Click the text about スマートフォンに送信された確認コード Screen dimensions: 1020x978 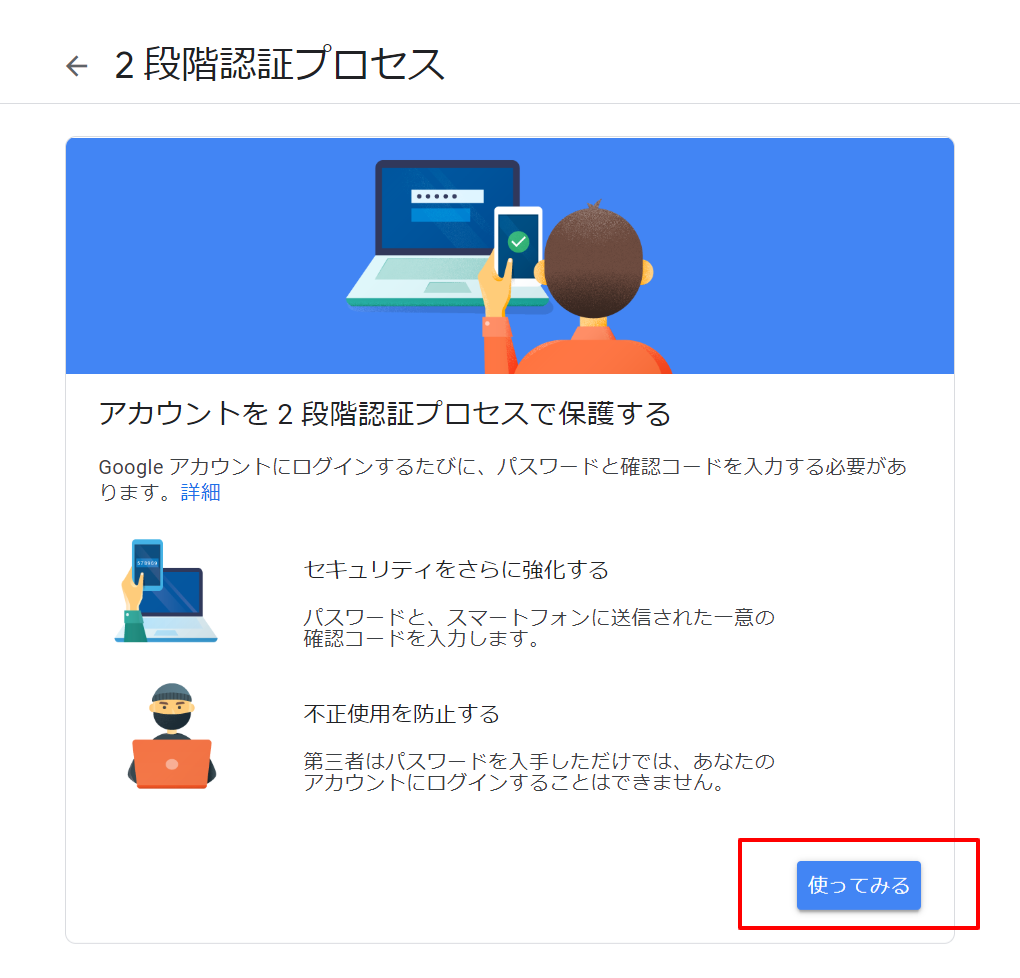(539, 627)
